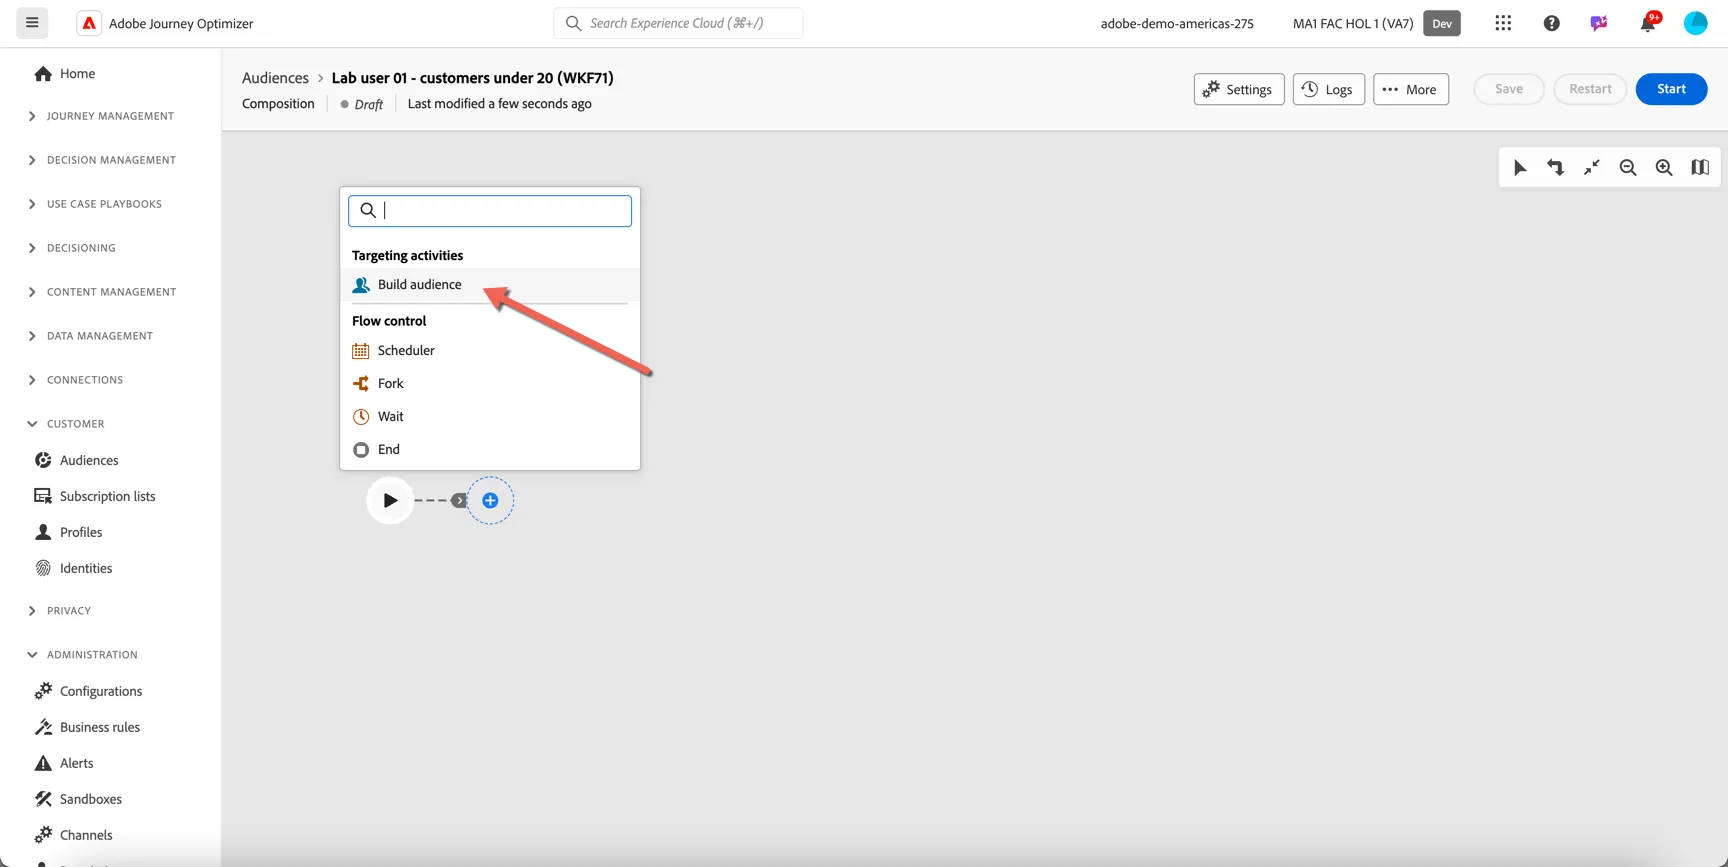Open the Logs panel

(1328, 89)
